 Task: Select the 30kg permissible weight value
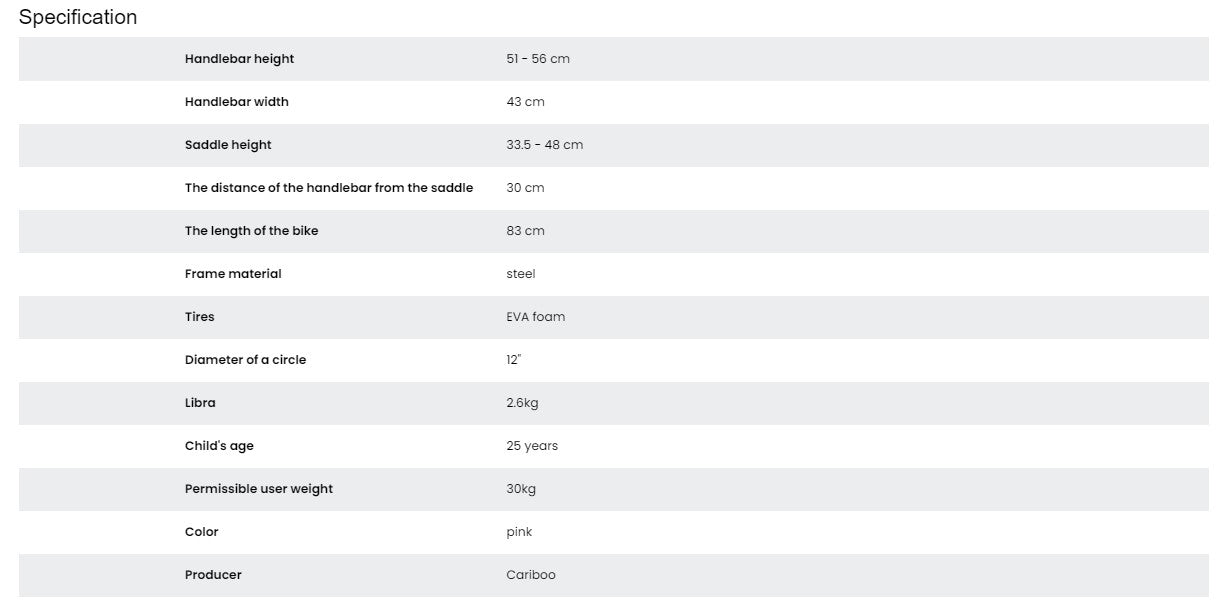(x=521, y=489)
